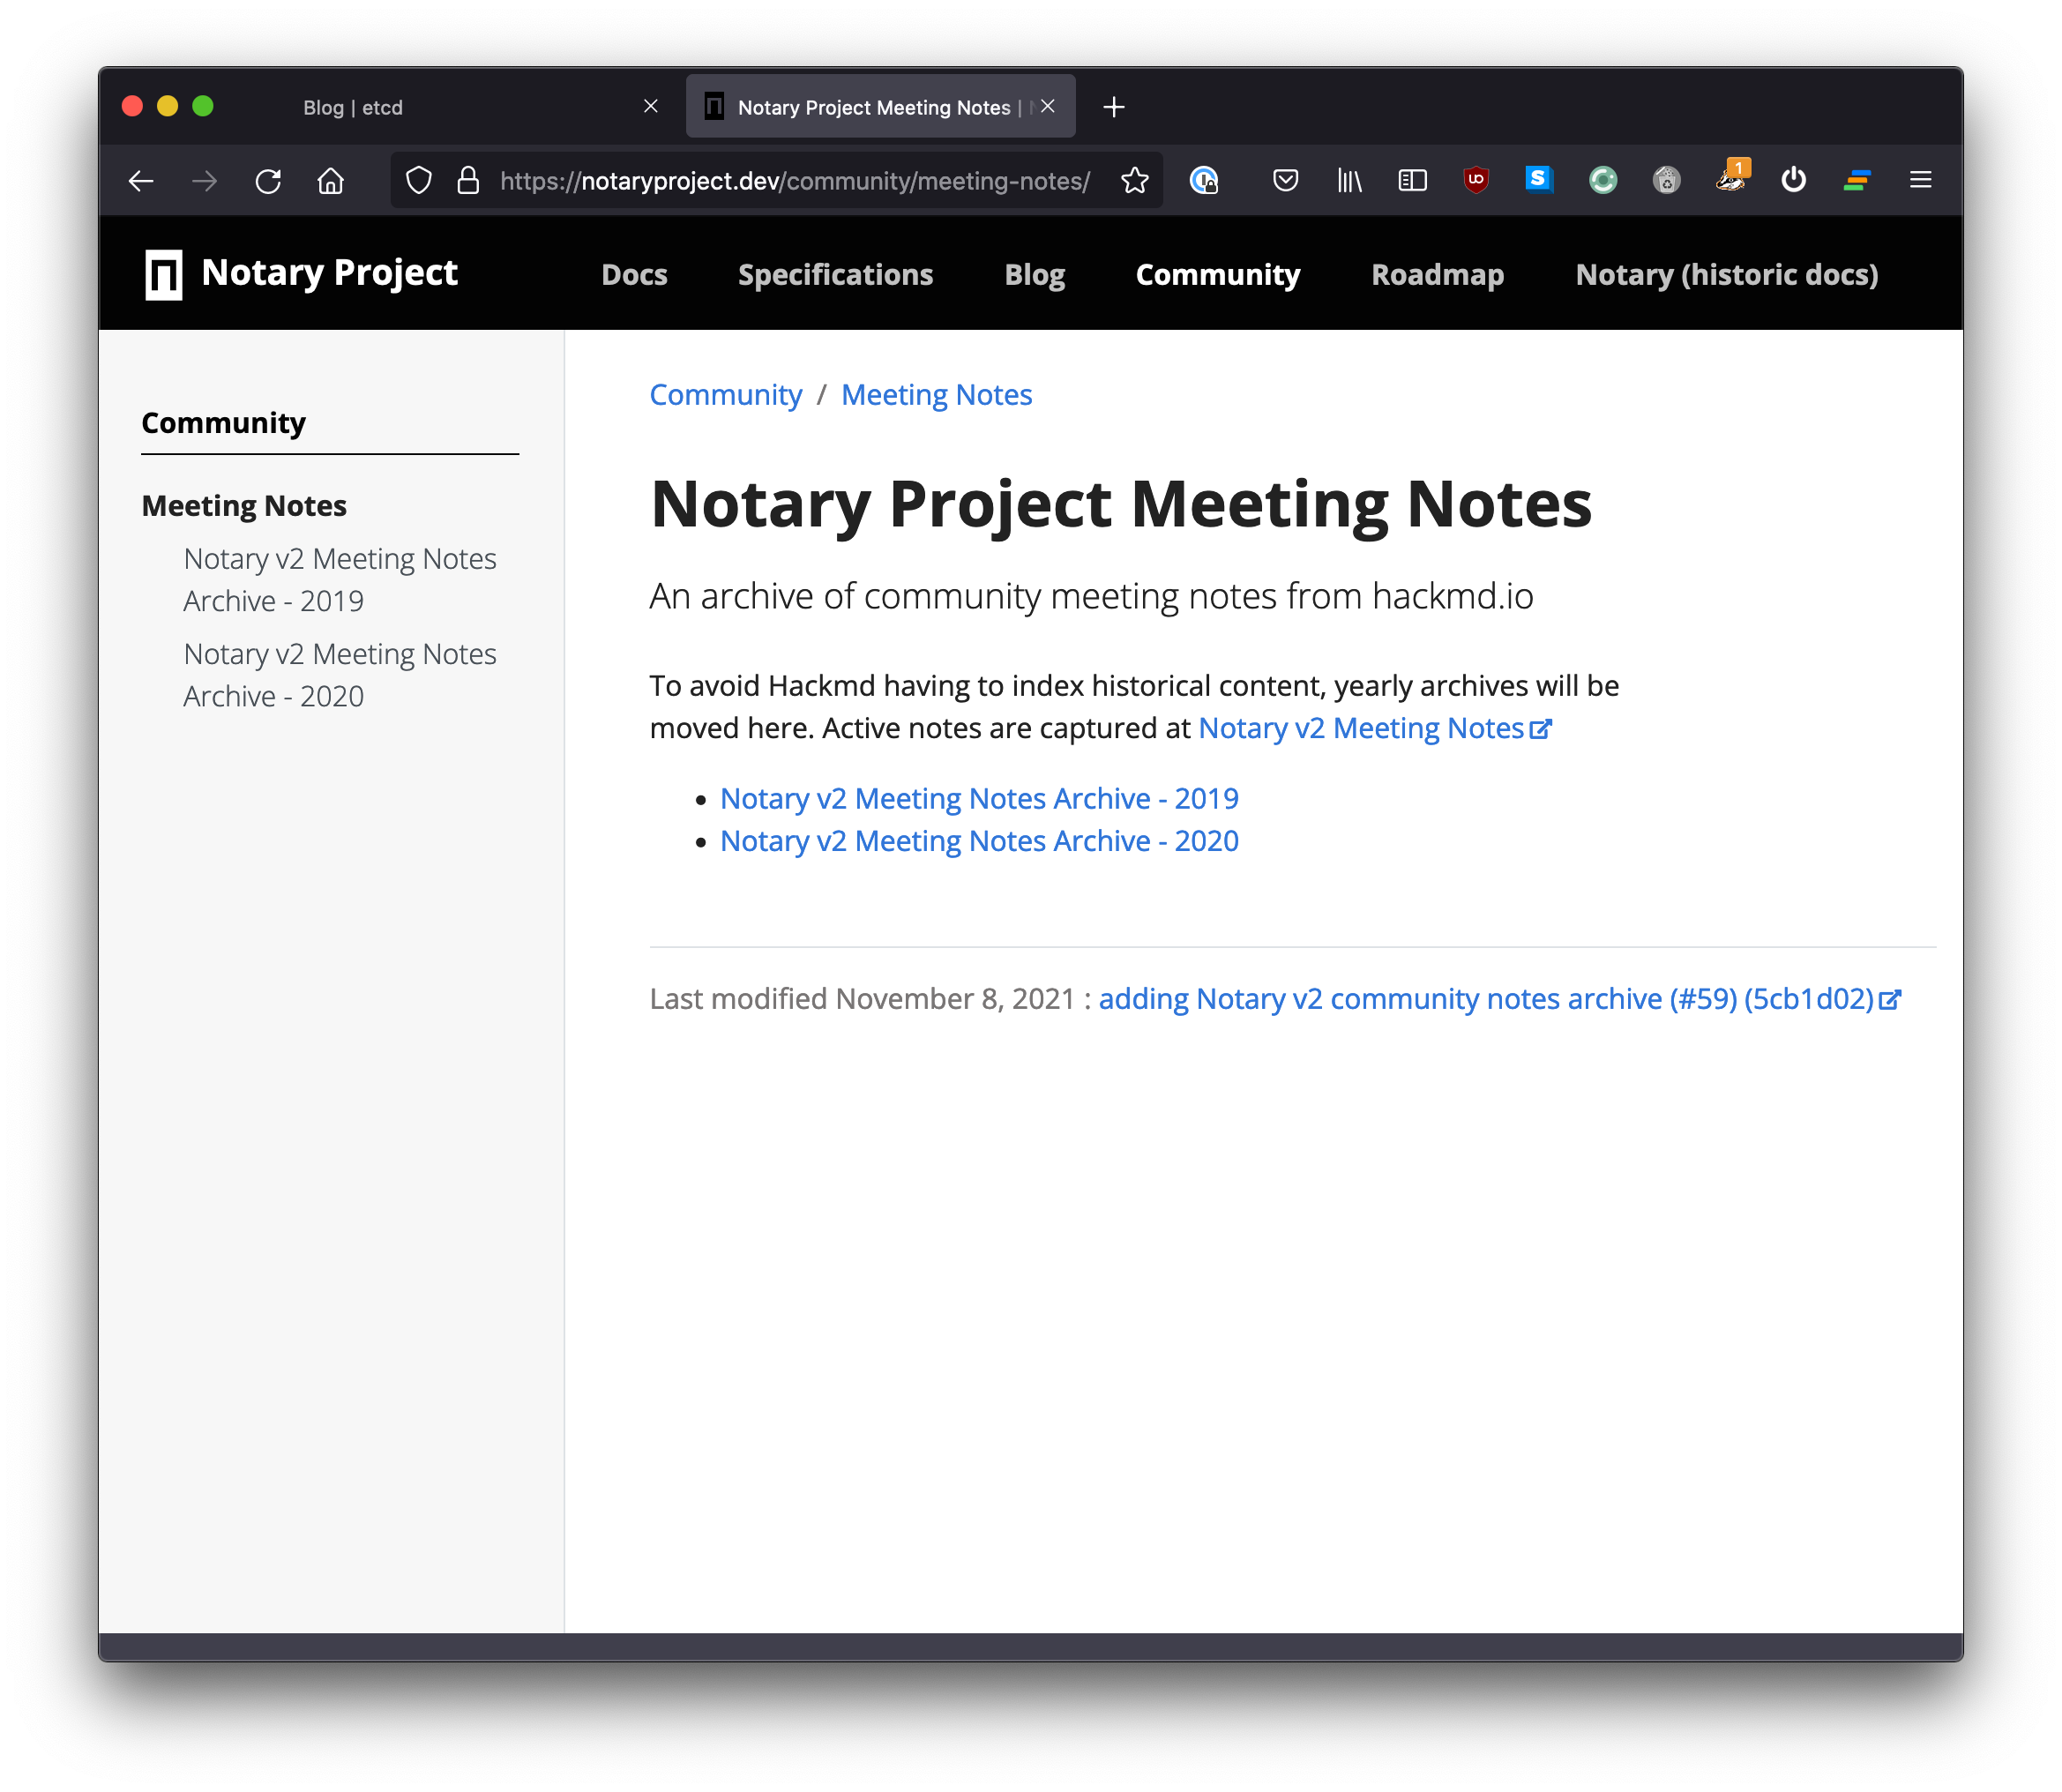This screenshot has height=1792, width=2062.
Task: Open the Pocket save icon
Action: point(1285,180)
